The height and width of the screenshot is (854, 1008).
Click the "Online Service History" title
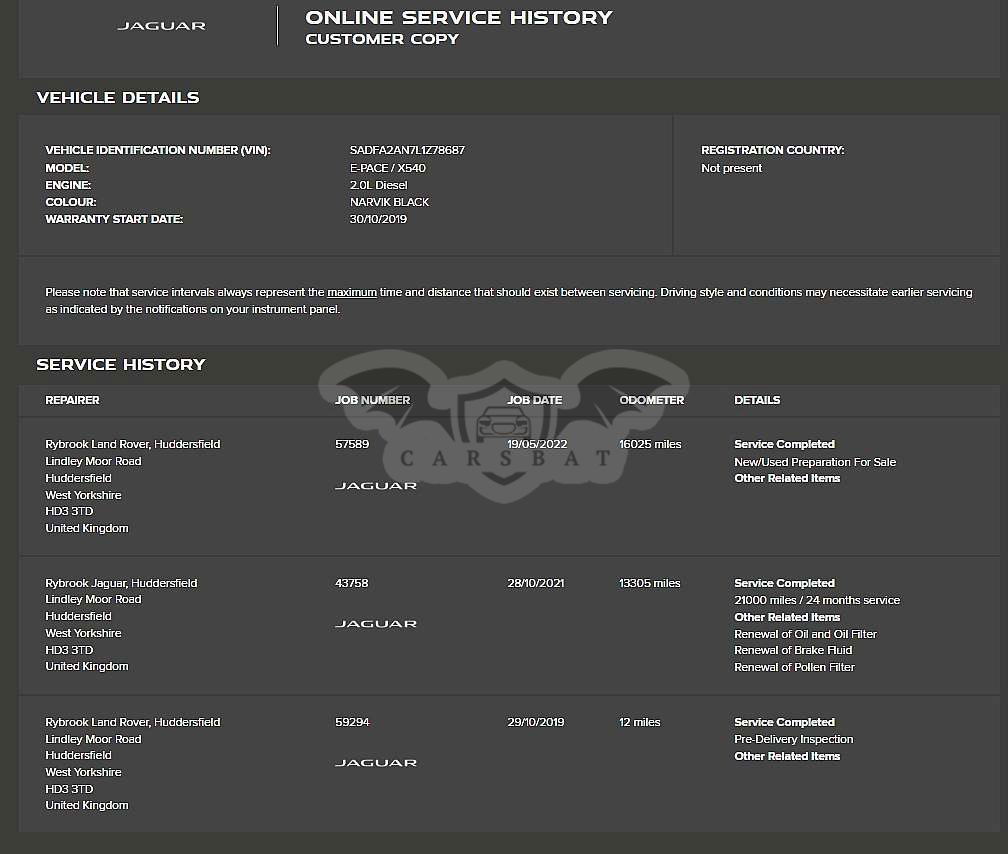[458, 18]
